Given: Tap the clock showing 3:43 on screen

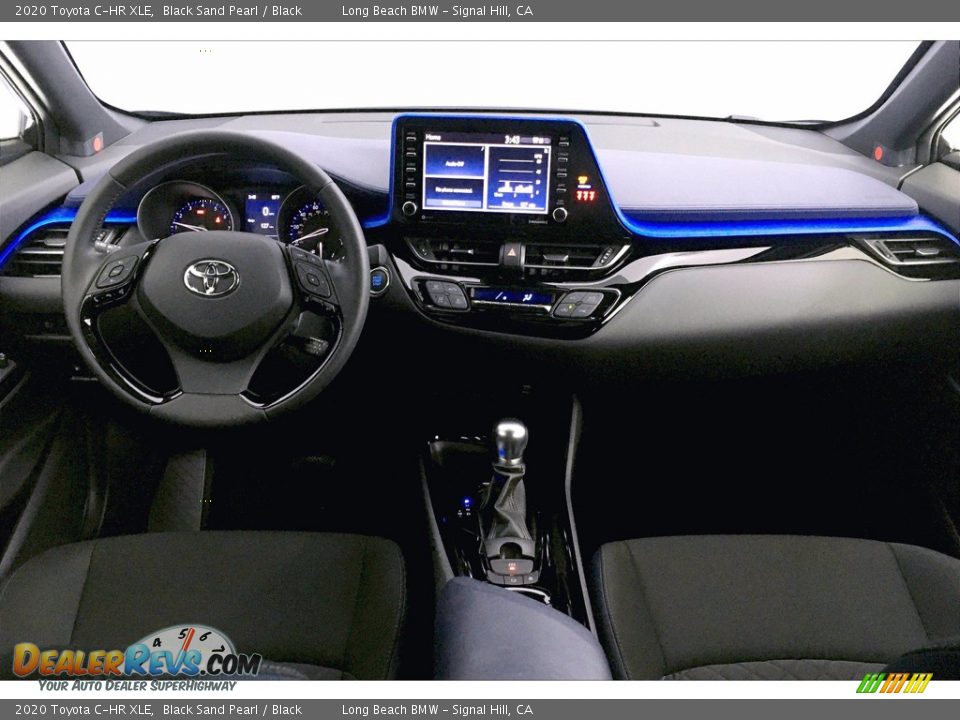Looking at the screenshot, I should 511,138.
